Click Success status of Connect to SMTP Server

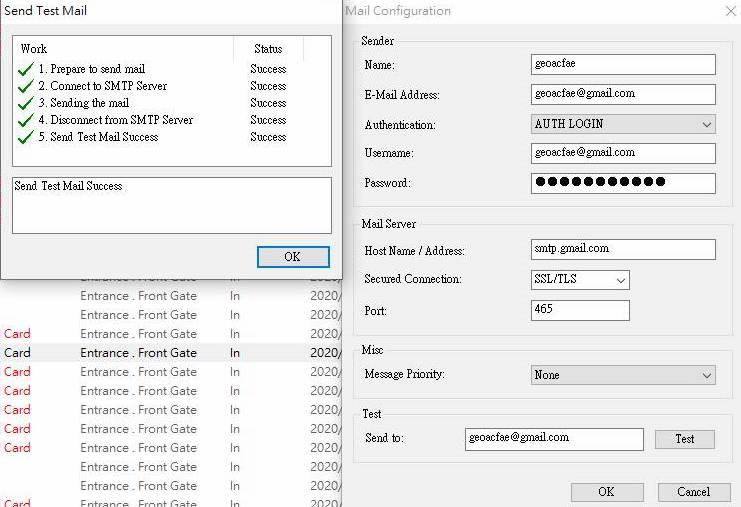point(268,86)
